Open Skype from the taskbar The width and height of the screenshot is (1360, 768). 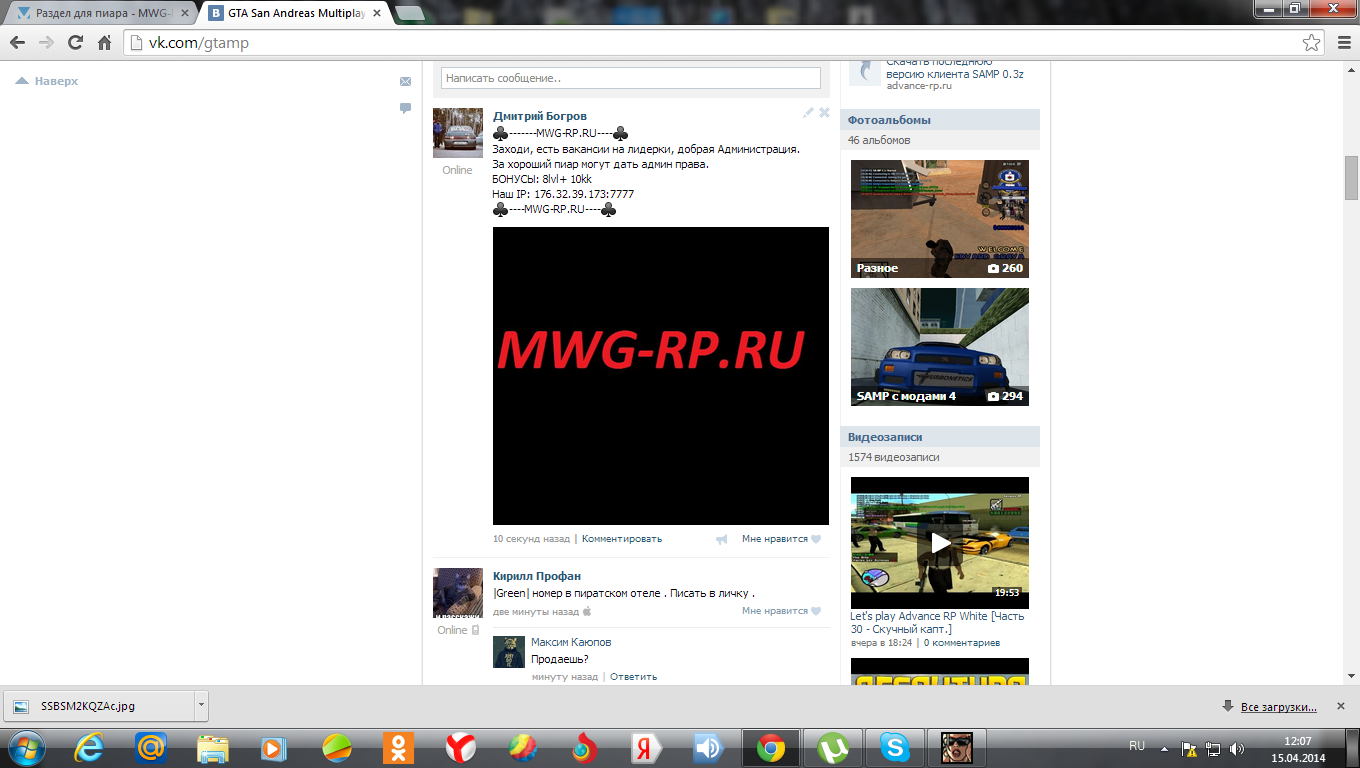coord(895,747)
